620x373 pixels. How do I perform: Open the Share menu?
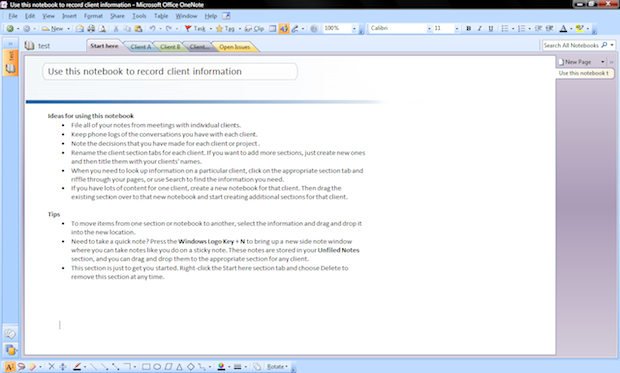[x=117, y=16]
